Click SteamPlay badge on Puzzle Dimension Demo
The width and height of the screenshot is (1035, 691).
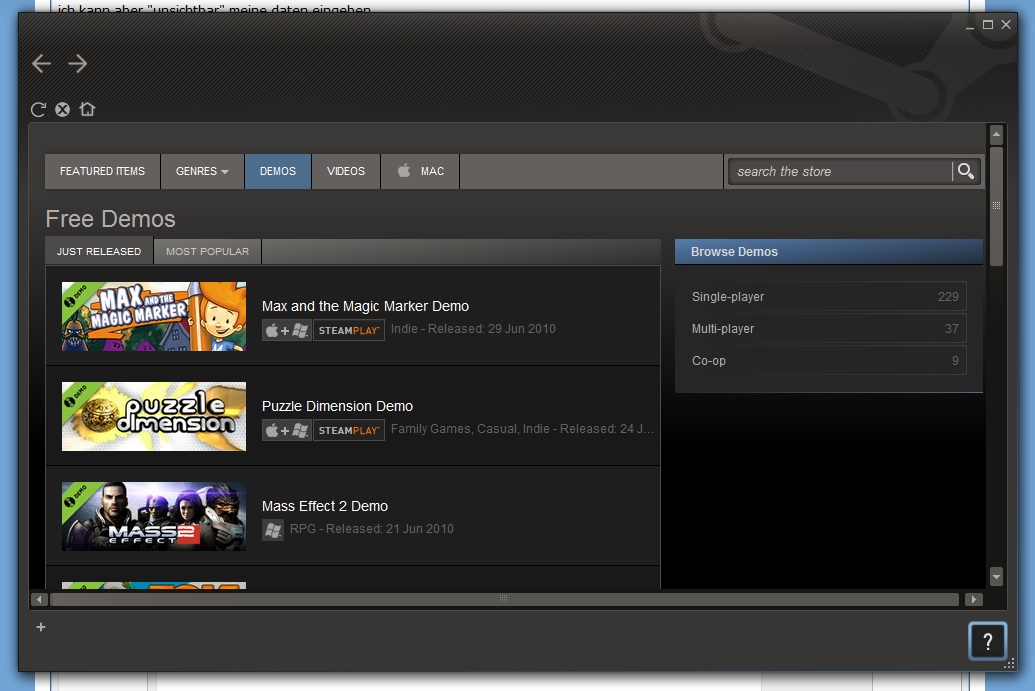(x=349, y=430)
